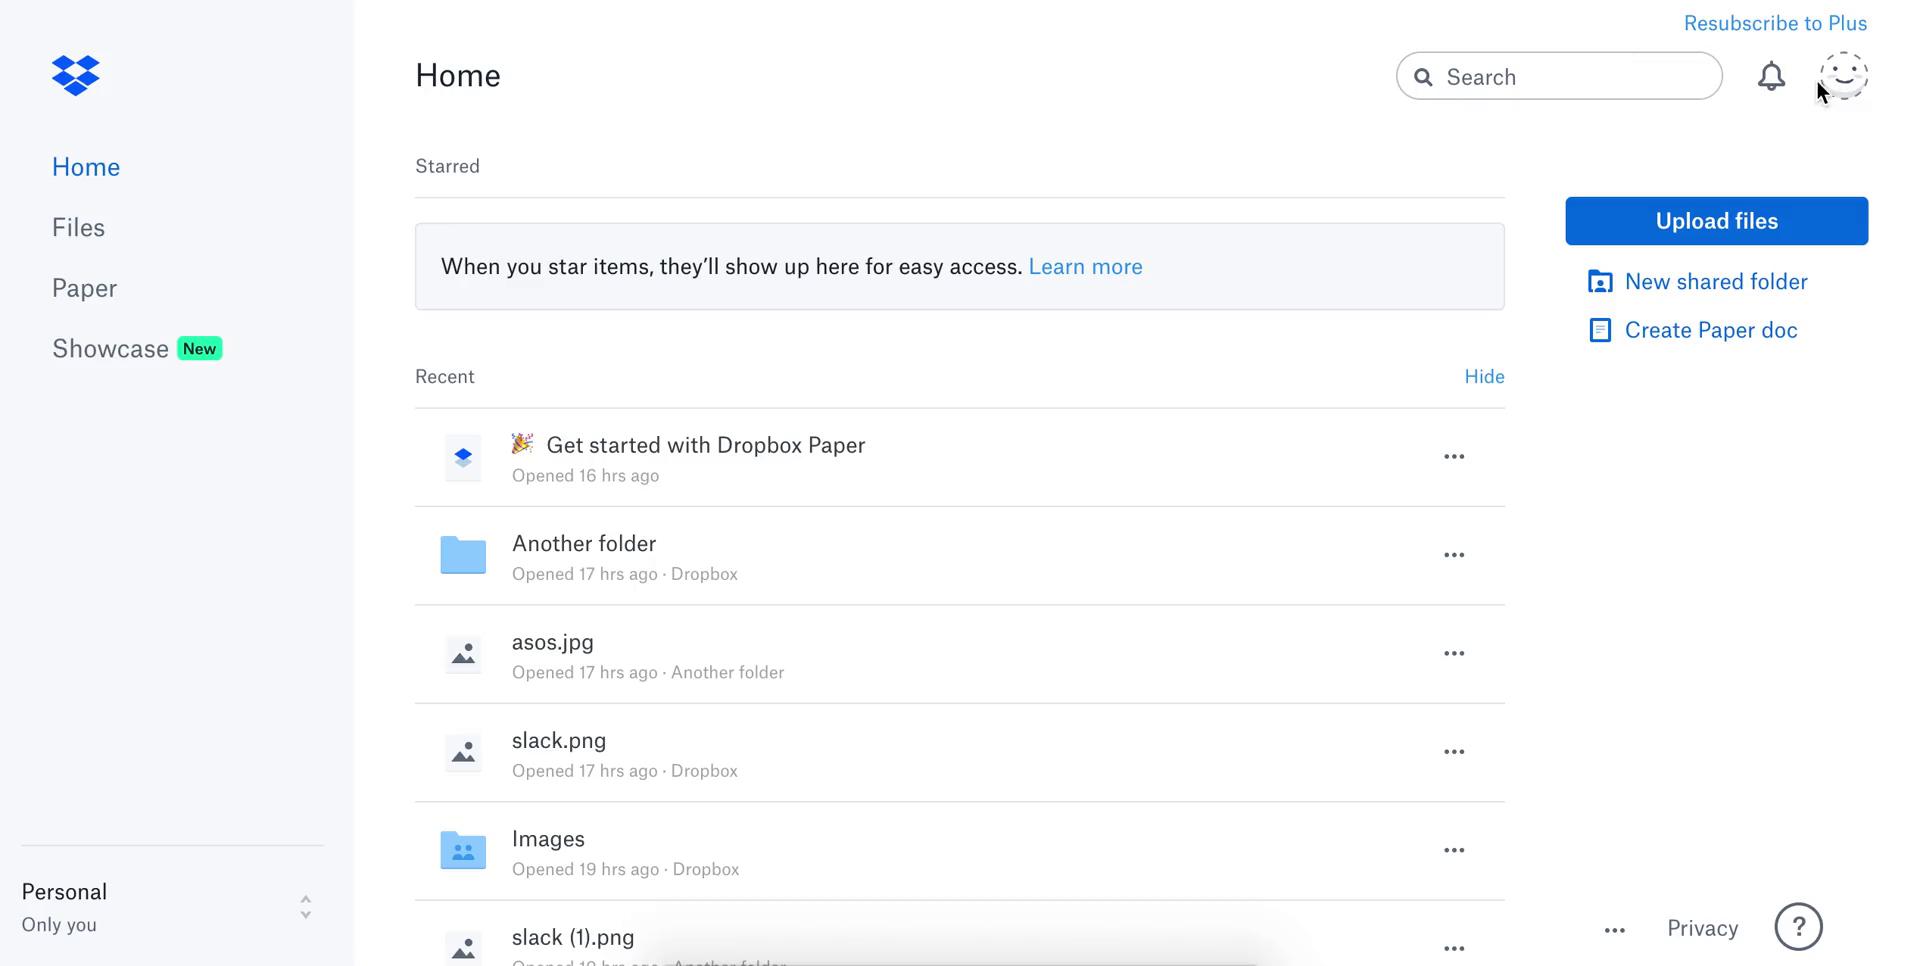
Task: Click the Resubscribe to Plus link
Action: click(1775, 23)
